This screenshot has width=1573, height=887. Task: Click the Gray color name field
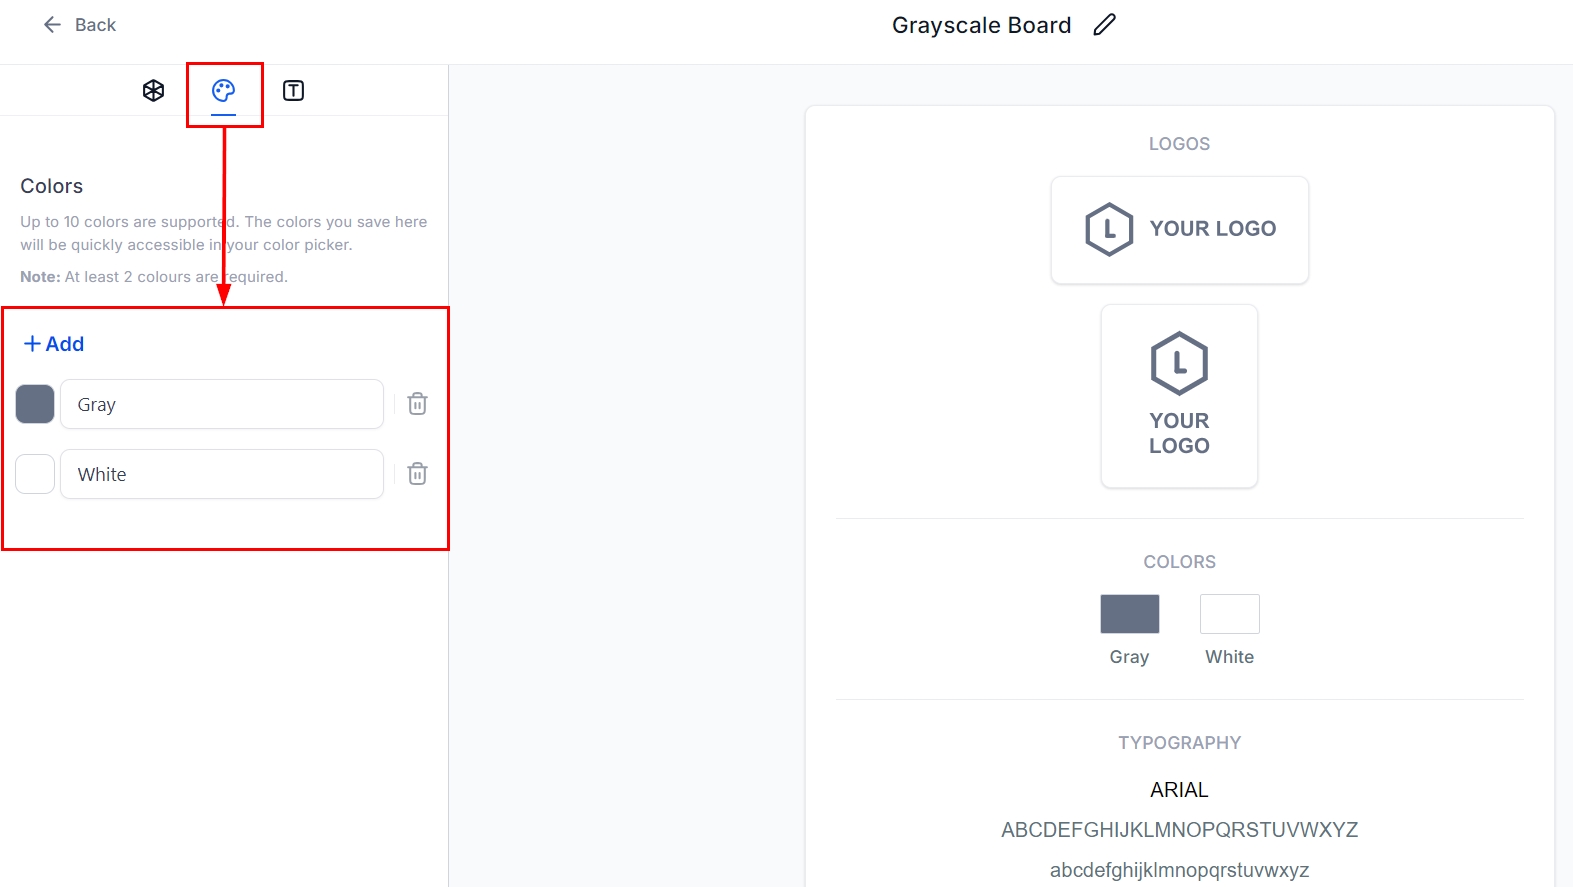[222, 404]
